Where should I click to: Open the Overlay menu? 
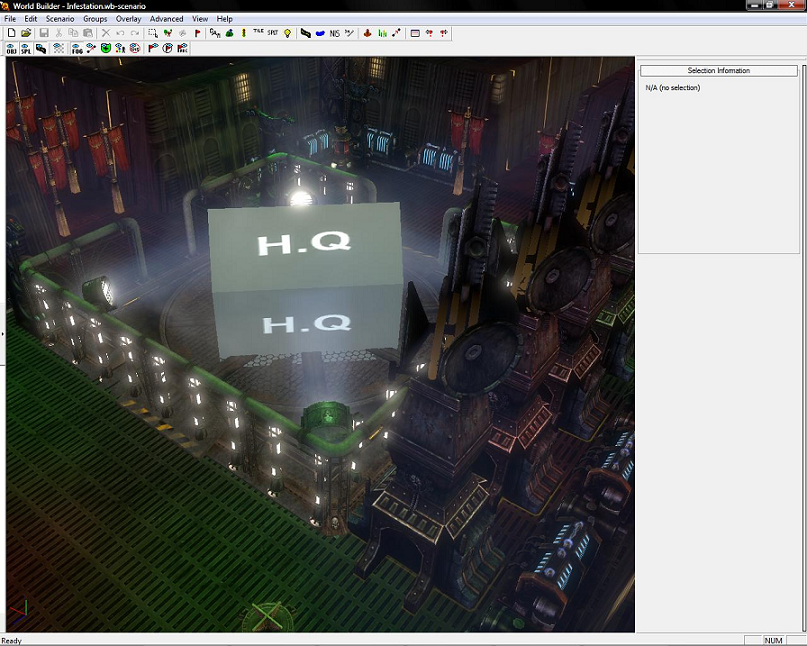click(128, 19)
